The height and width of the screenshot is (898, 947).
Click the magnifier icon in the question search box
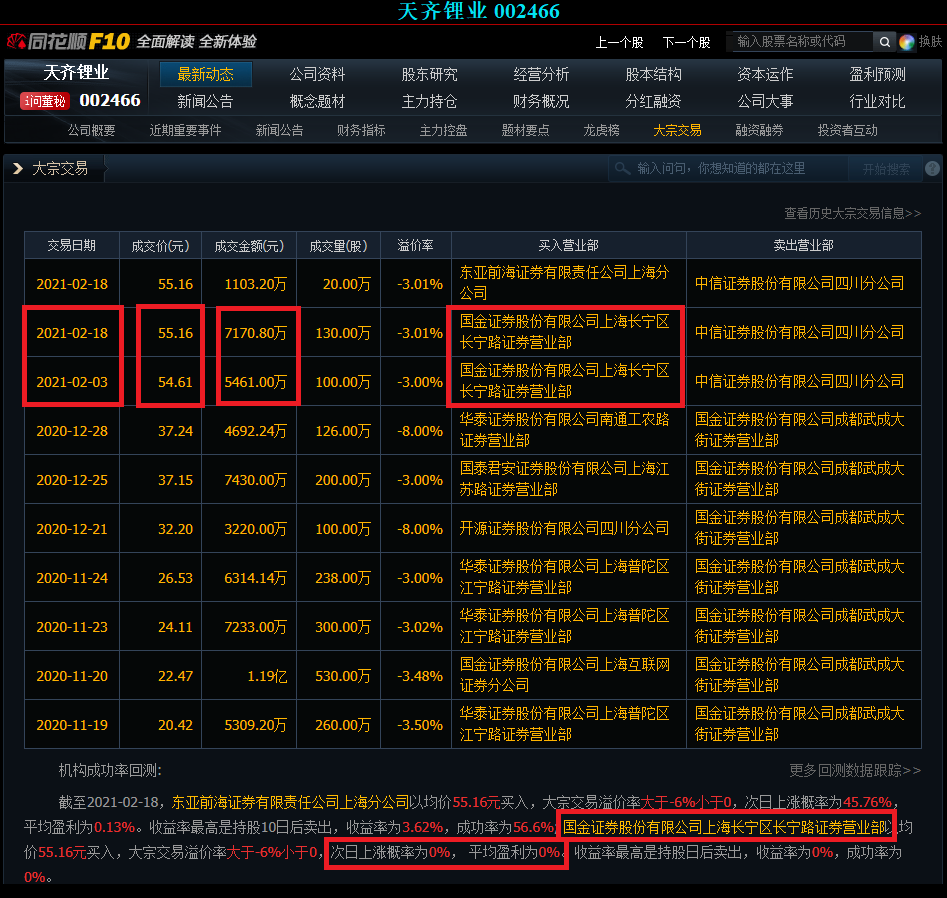click(x=622, y=168)
